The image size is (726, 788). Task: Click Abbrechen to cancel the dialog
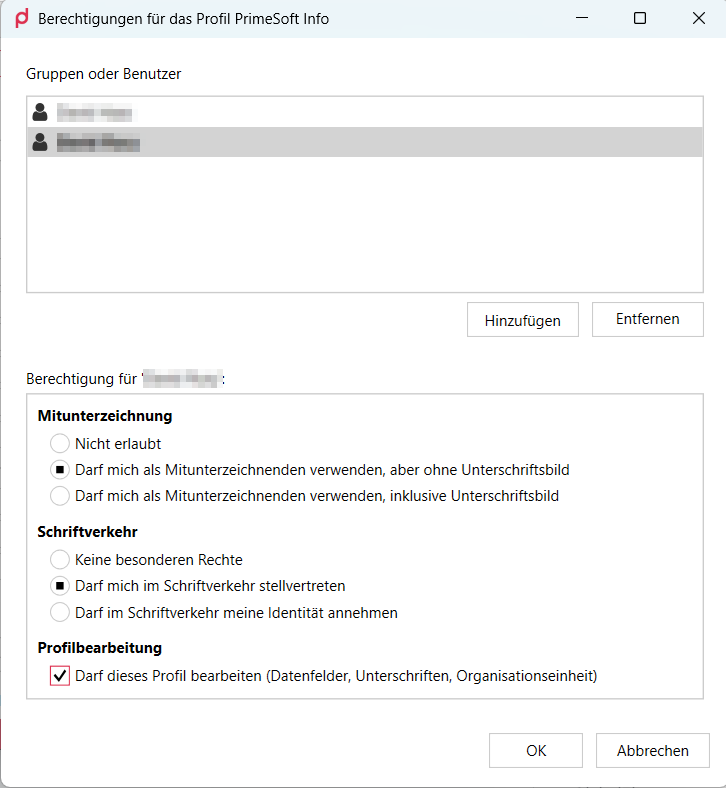click(x=653, y=750)
